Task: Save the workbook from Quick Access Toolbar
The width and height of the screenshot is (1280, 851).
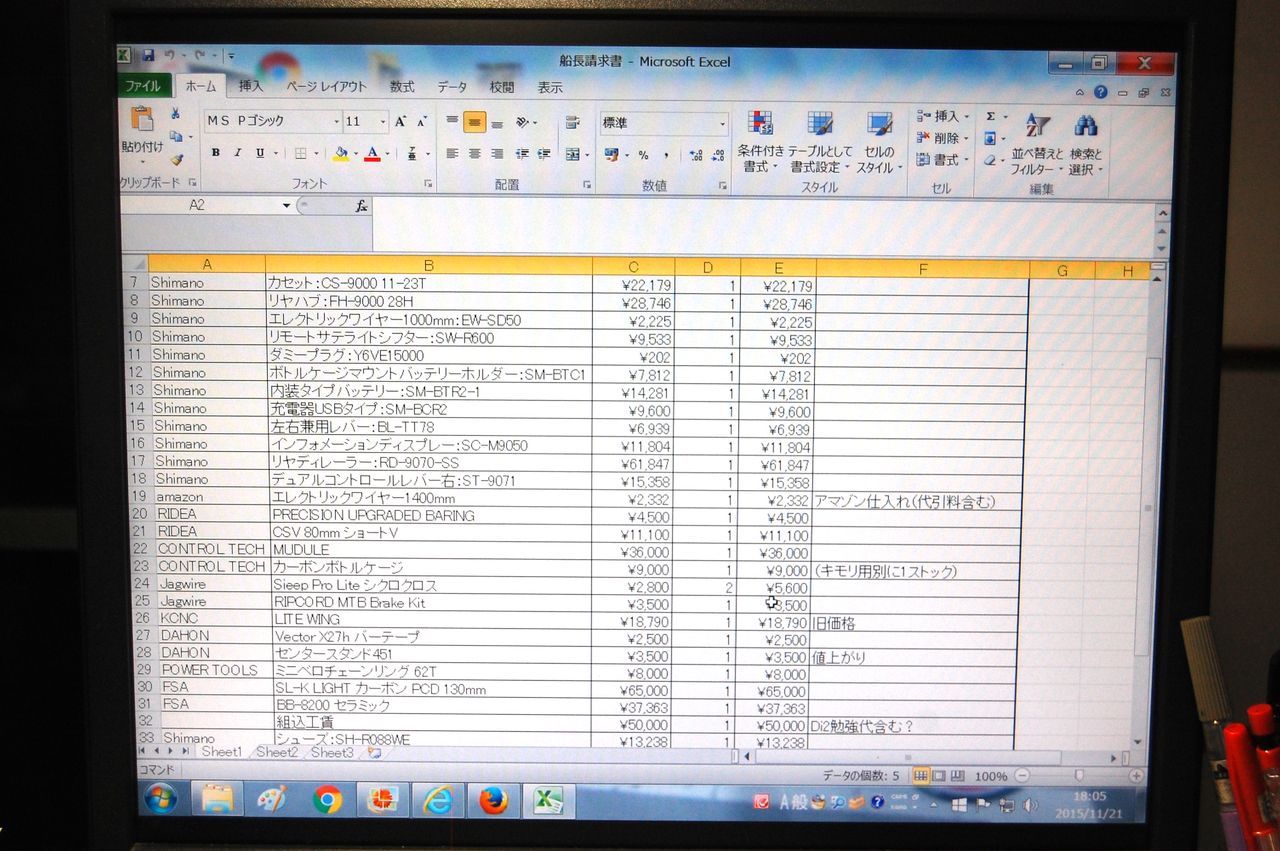Action: tap(148, 55)
